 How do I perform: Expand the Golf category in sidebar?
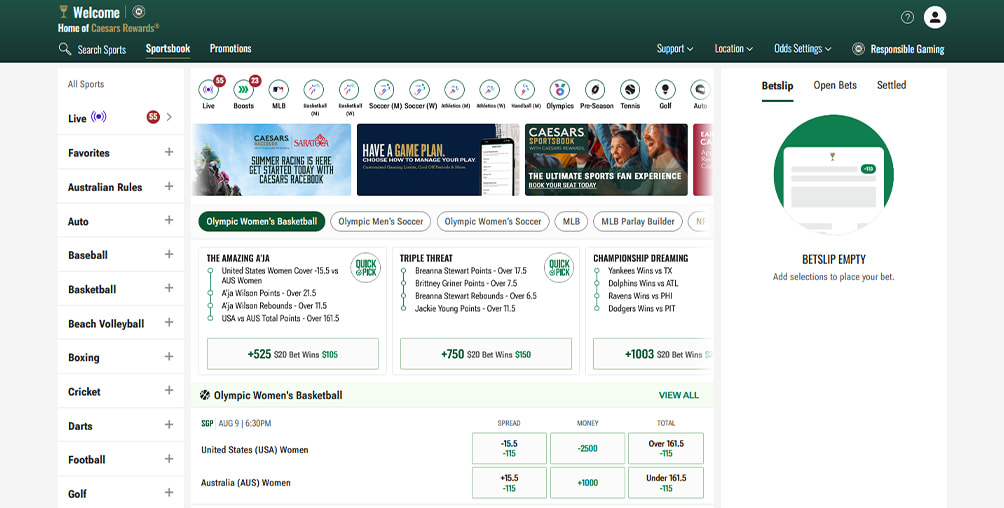169,493
